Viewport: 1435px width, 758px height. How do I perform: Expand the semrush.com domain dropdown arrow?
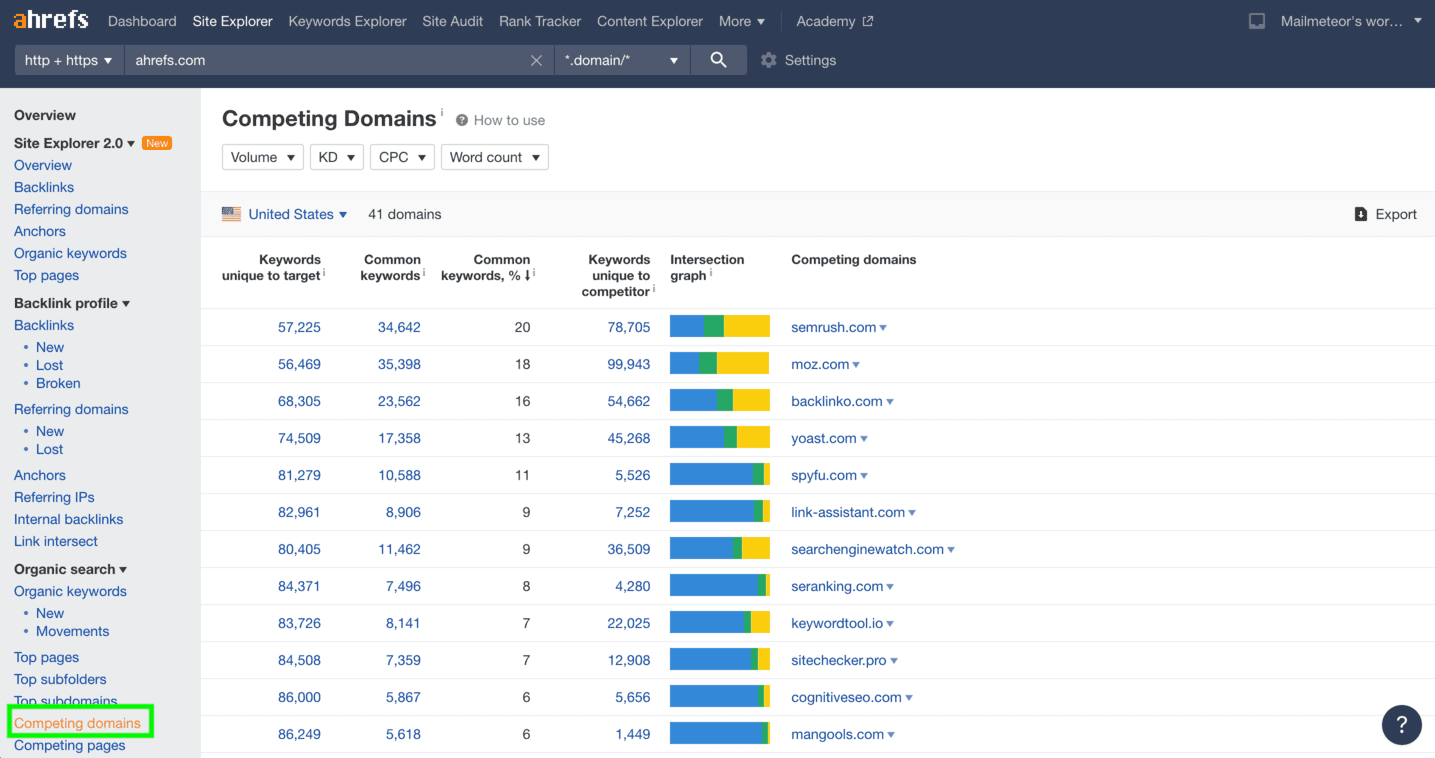[883, 328]
